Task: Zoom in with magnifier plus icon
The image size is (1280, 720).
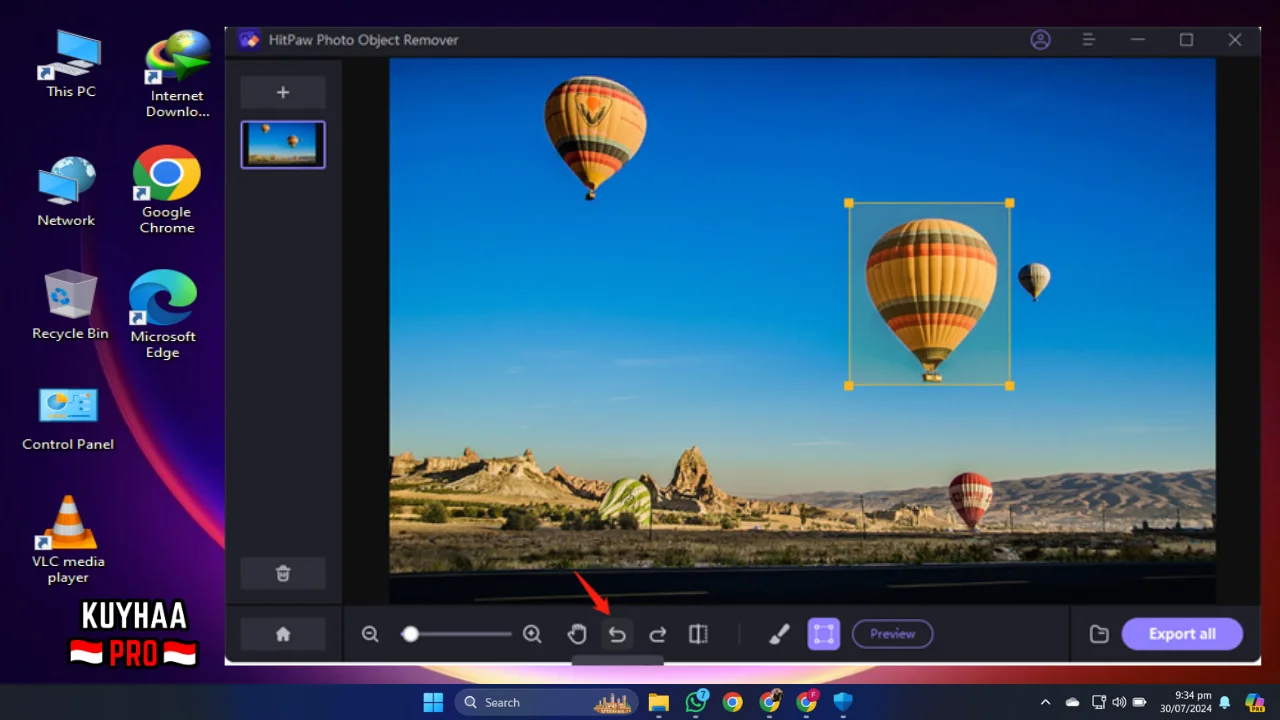Action: click(532, 634)
